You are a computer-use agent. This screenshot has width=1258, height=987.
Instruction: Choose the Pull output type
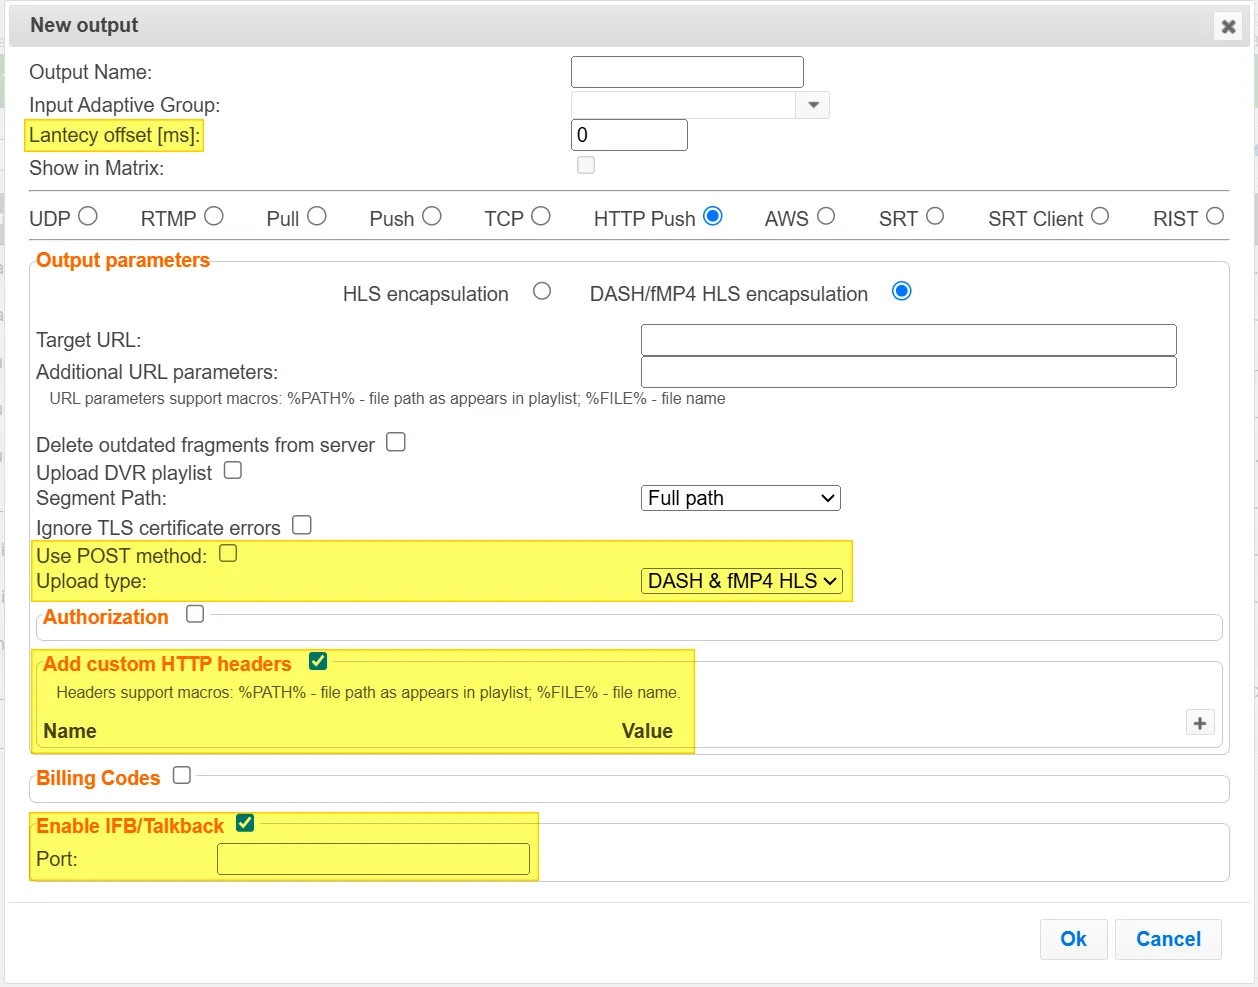(317, 216)
